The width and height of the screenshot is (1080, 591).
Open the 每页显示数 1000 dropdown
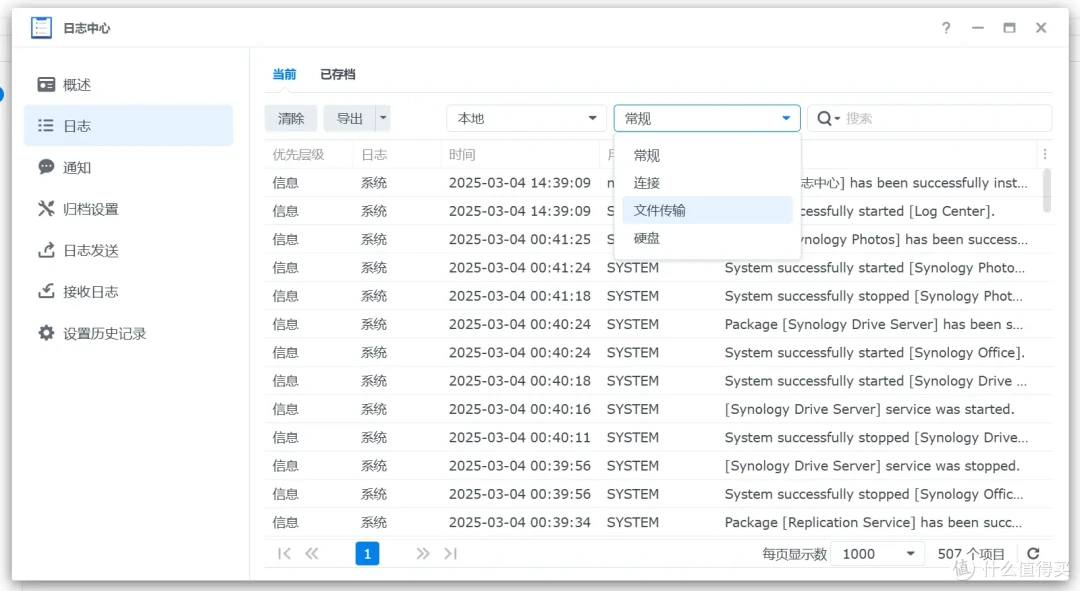tap(878, 554)
